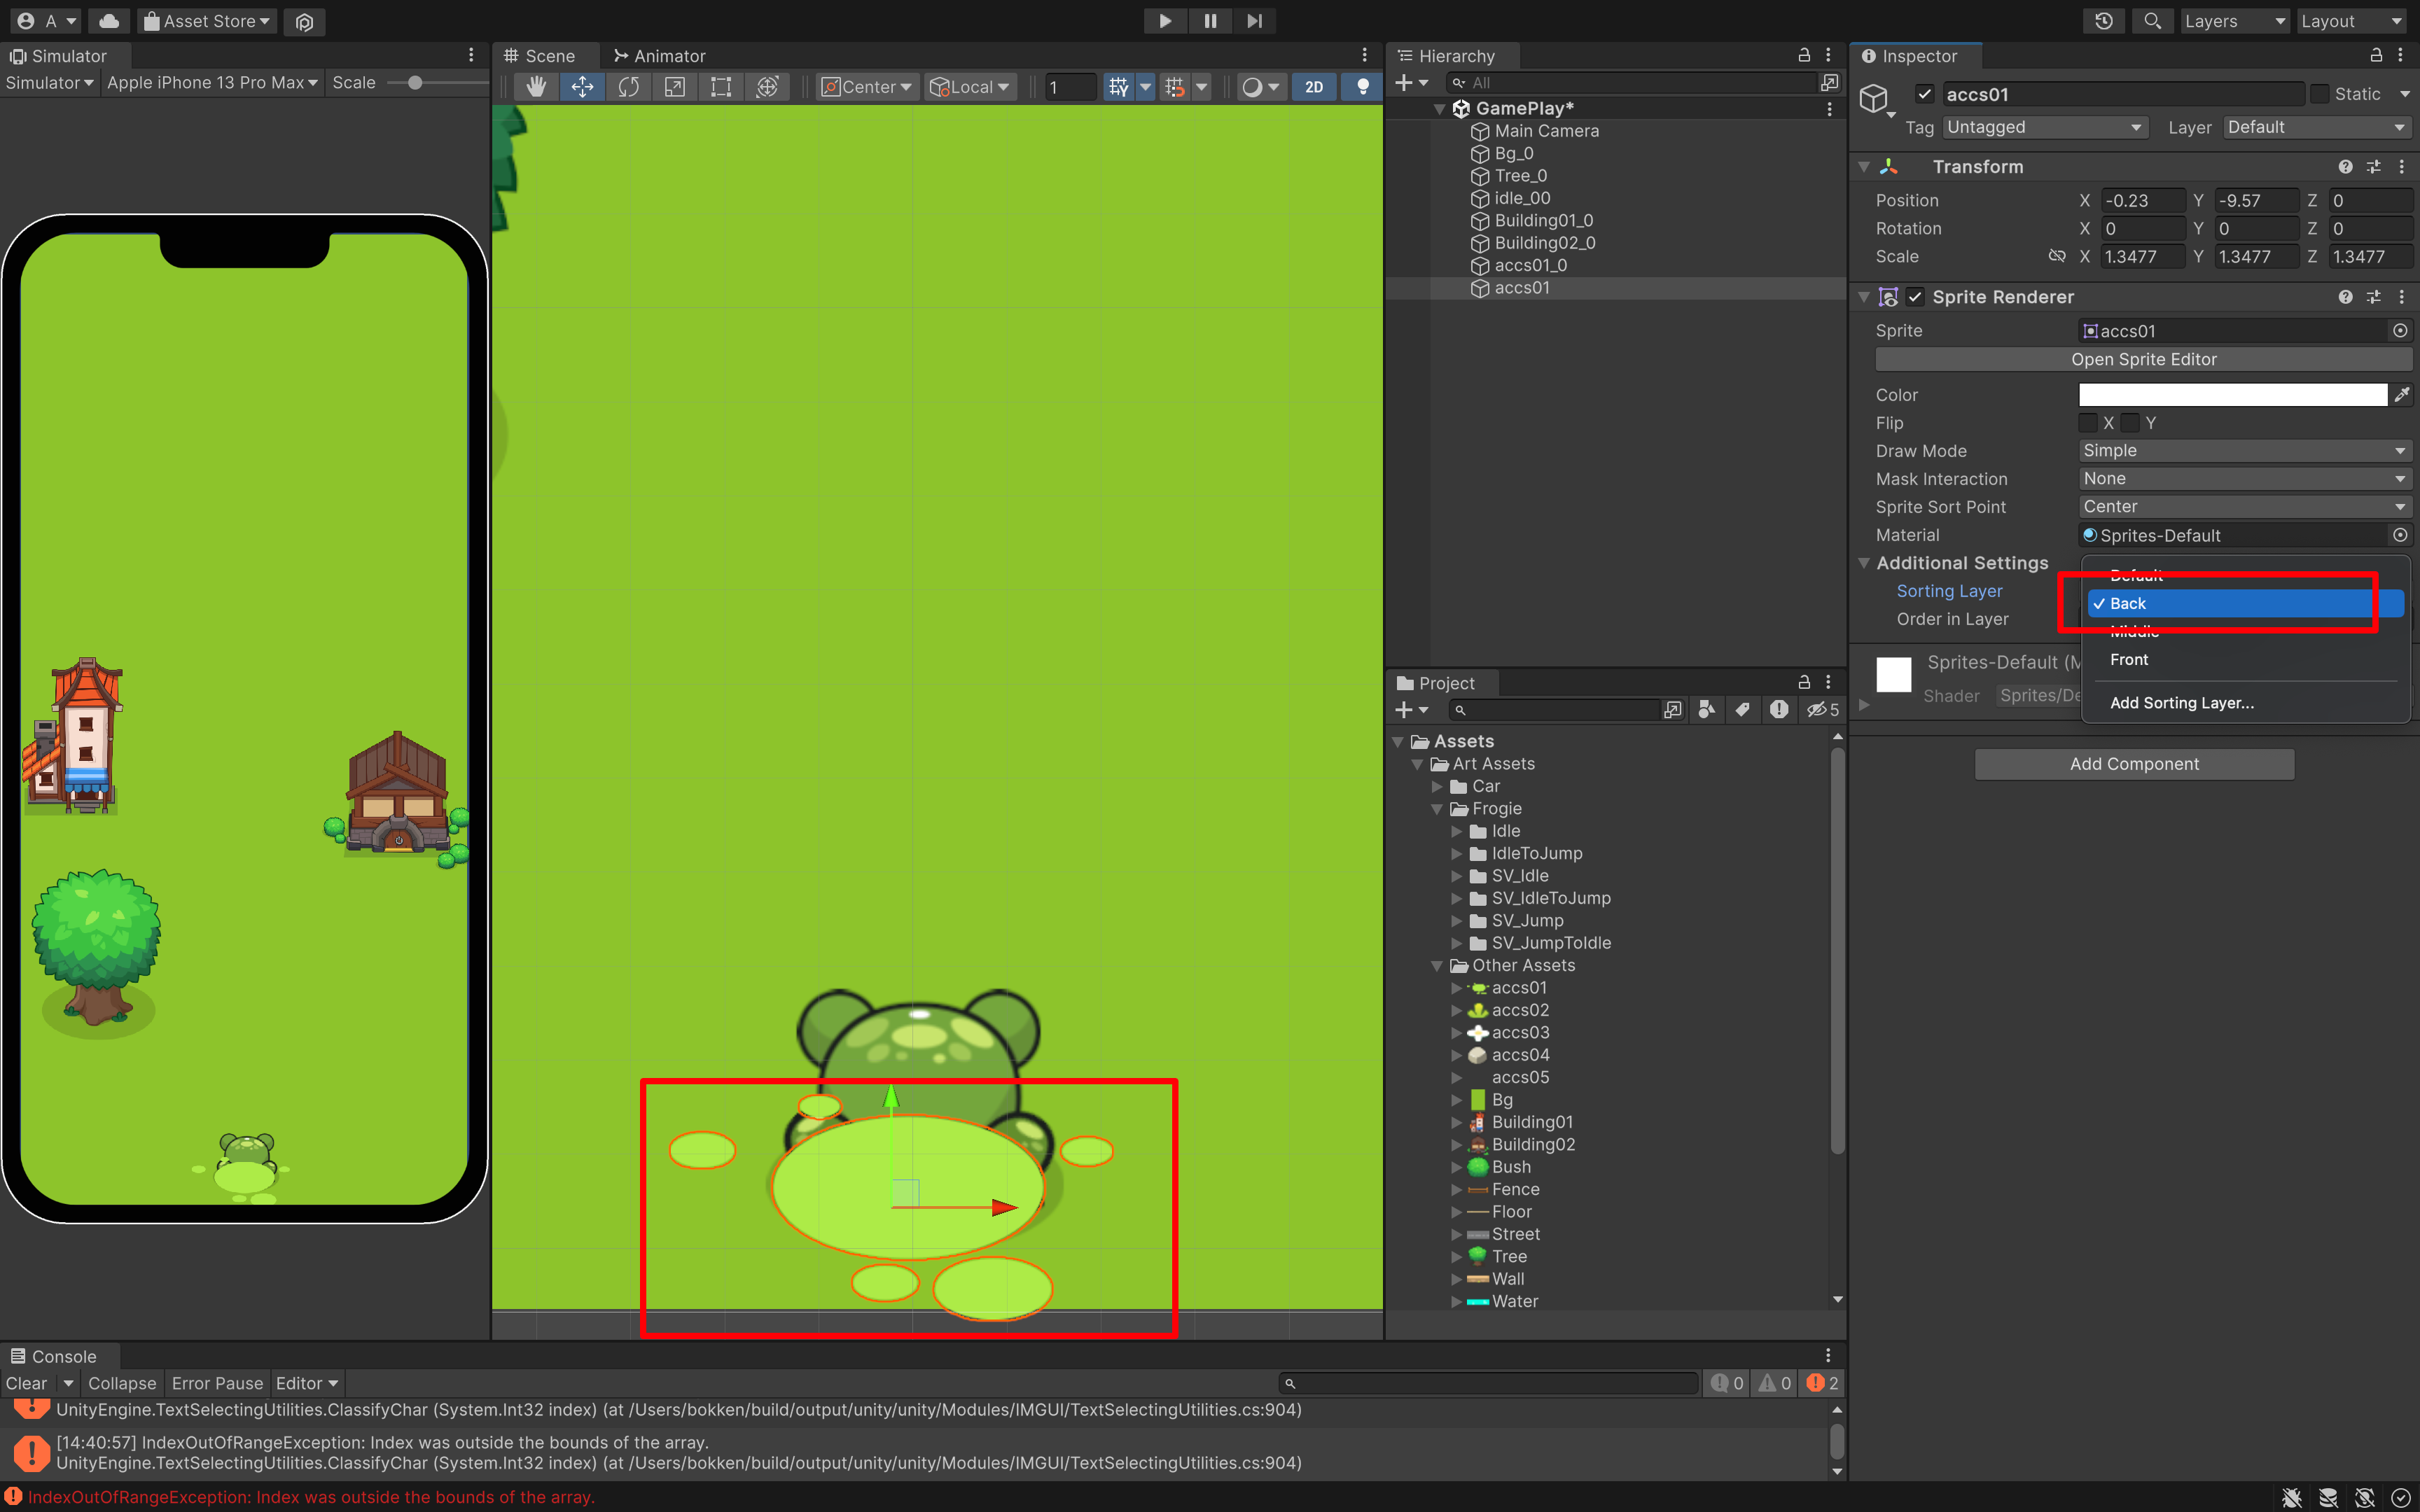The height and width of the screenshot is (1512, 2420).
Task: Click the Play button
Action: 1165,21
